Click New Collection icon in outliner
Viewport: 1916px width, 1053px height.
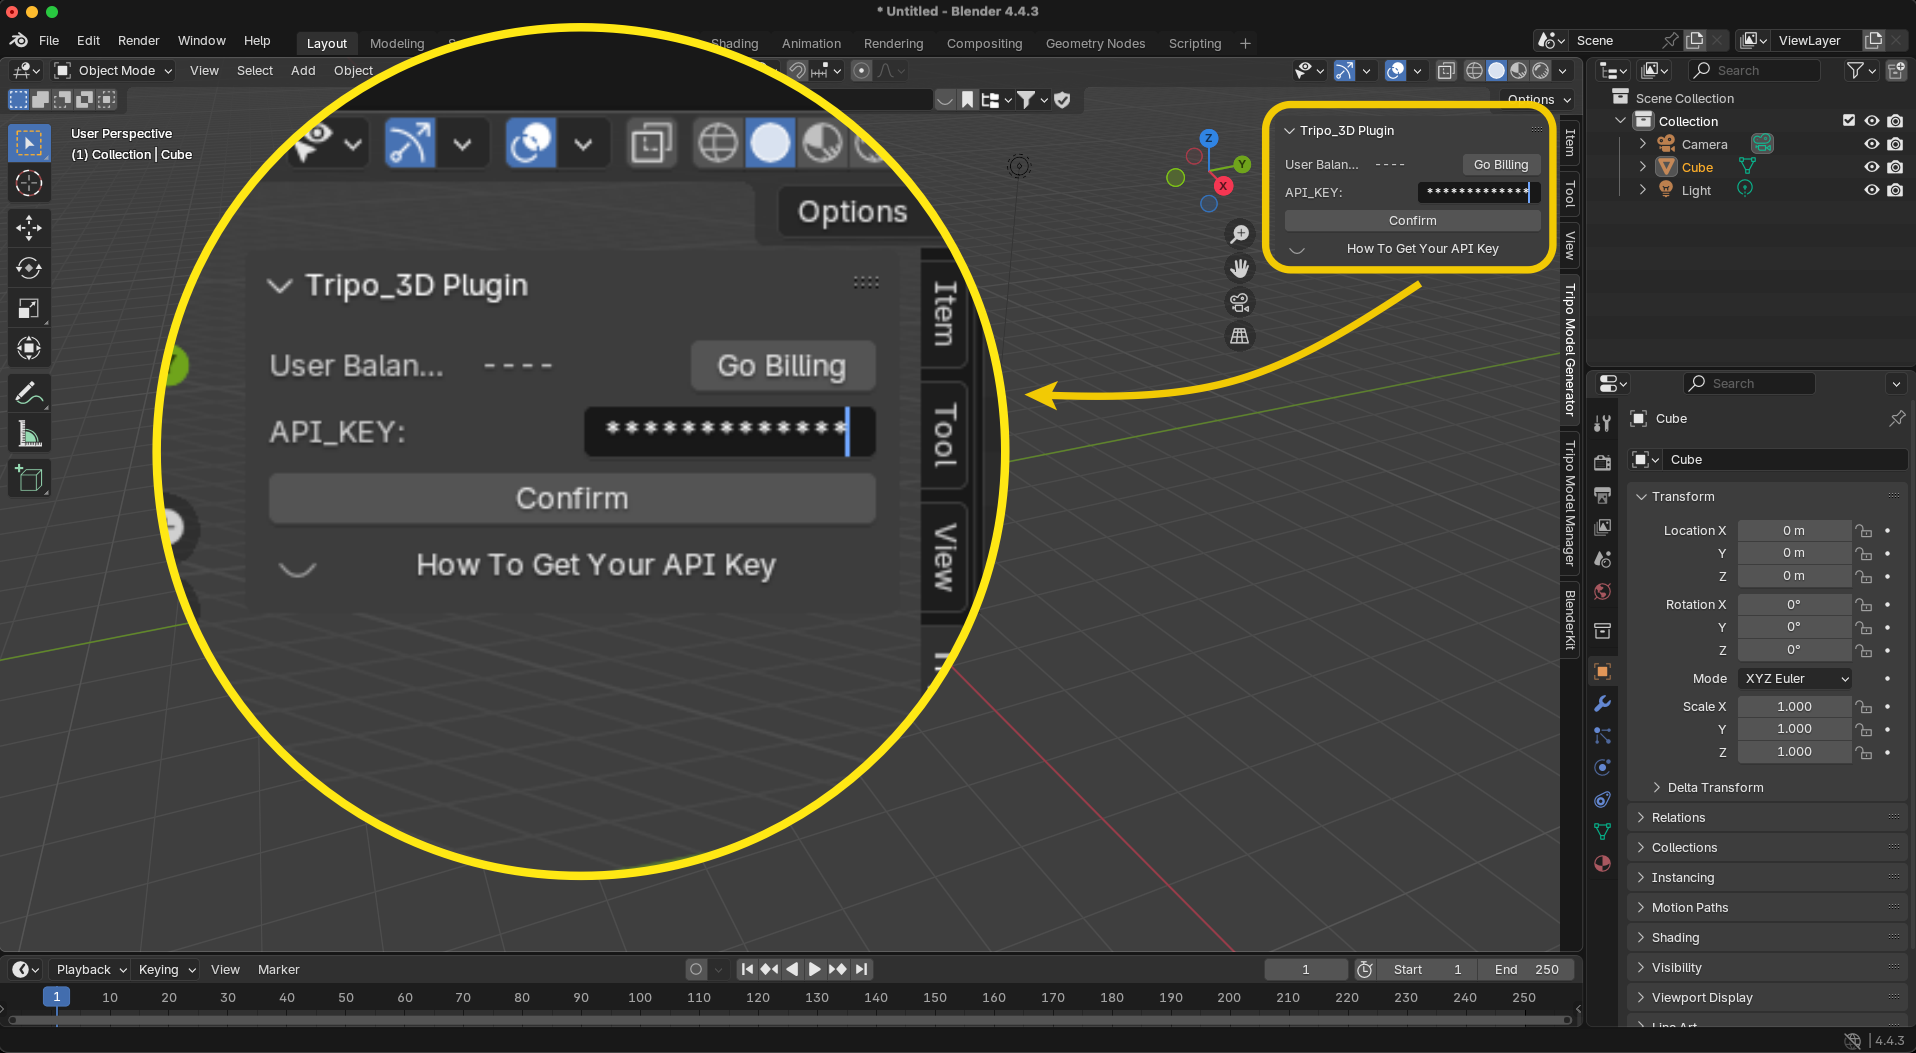click(x=1896, y=70)
